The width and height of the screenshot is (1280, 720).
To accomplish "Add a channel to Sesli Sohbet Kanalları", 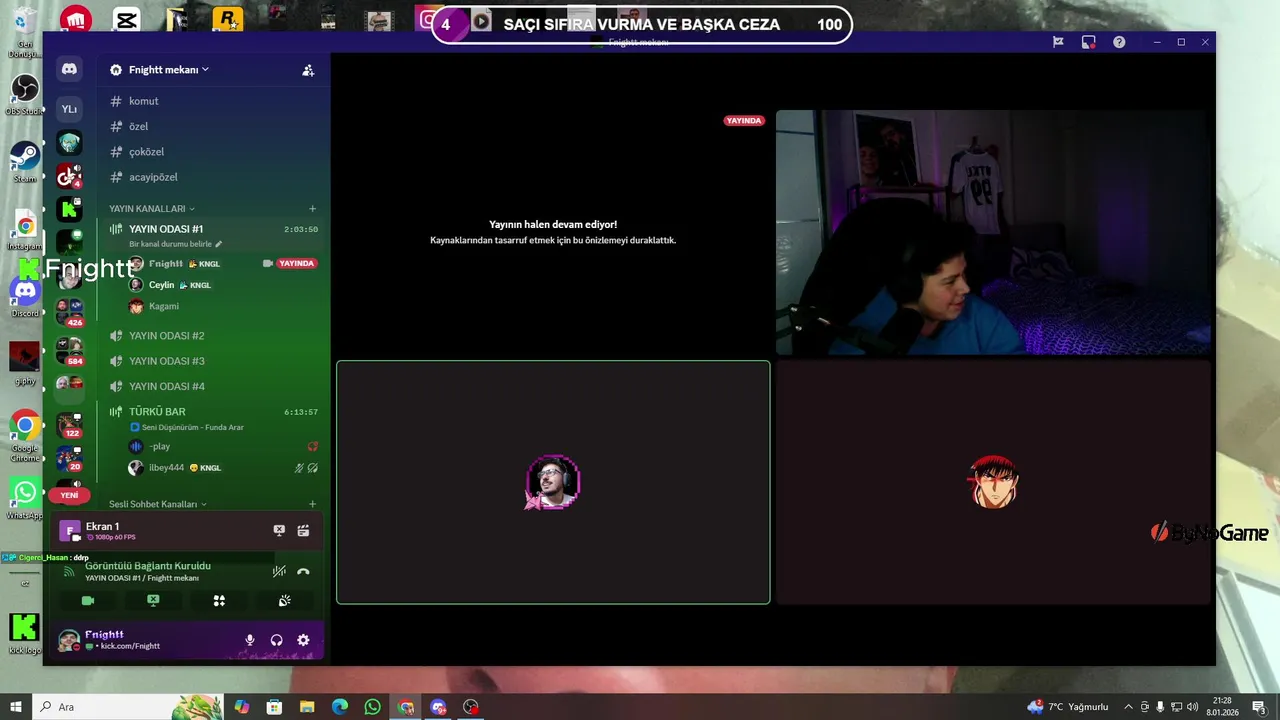I will 312,504.
